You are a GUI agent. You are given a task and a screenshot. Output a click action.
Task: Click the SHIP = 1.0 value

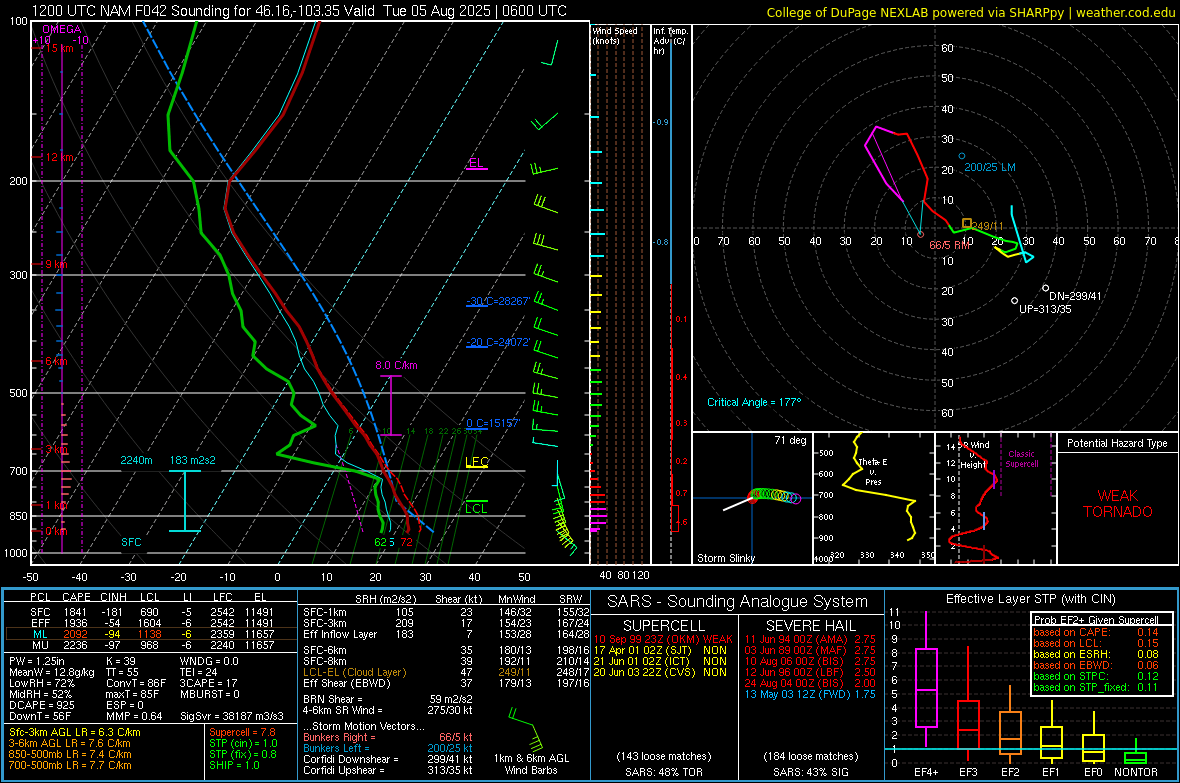pyautogui.click(x=234, y=765)
